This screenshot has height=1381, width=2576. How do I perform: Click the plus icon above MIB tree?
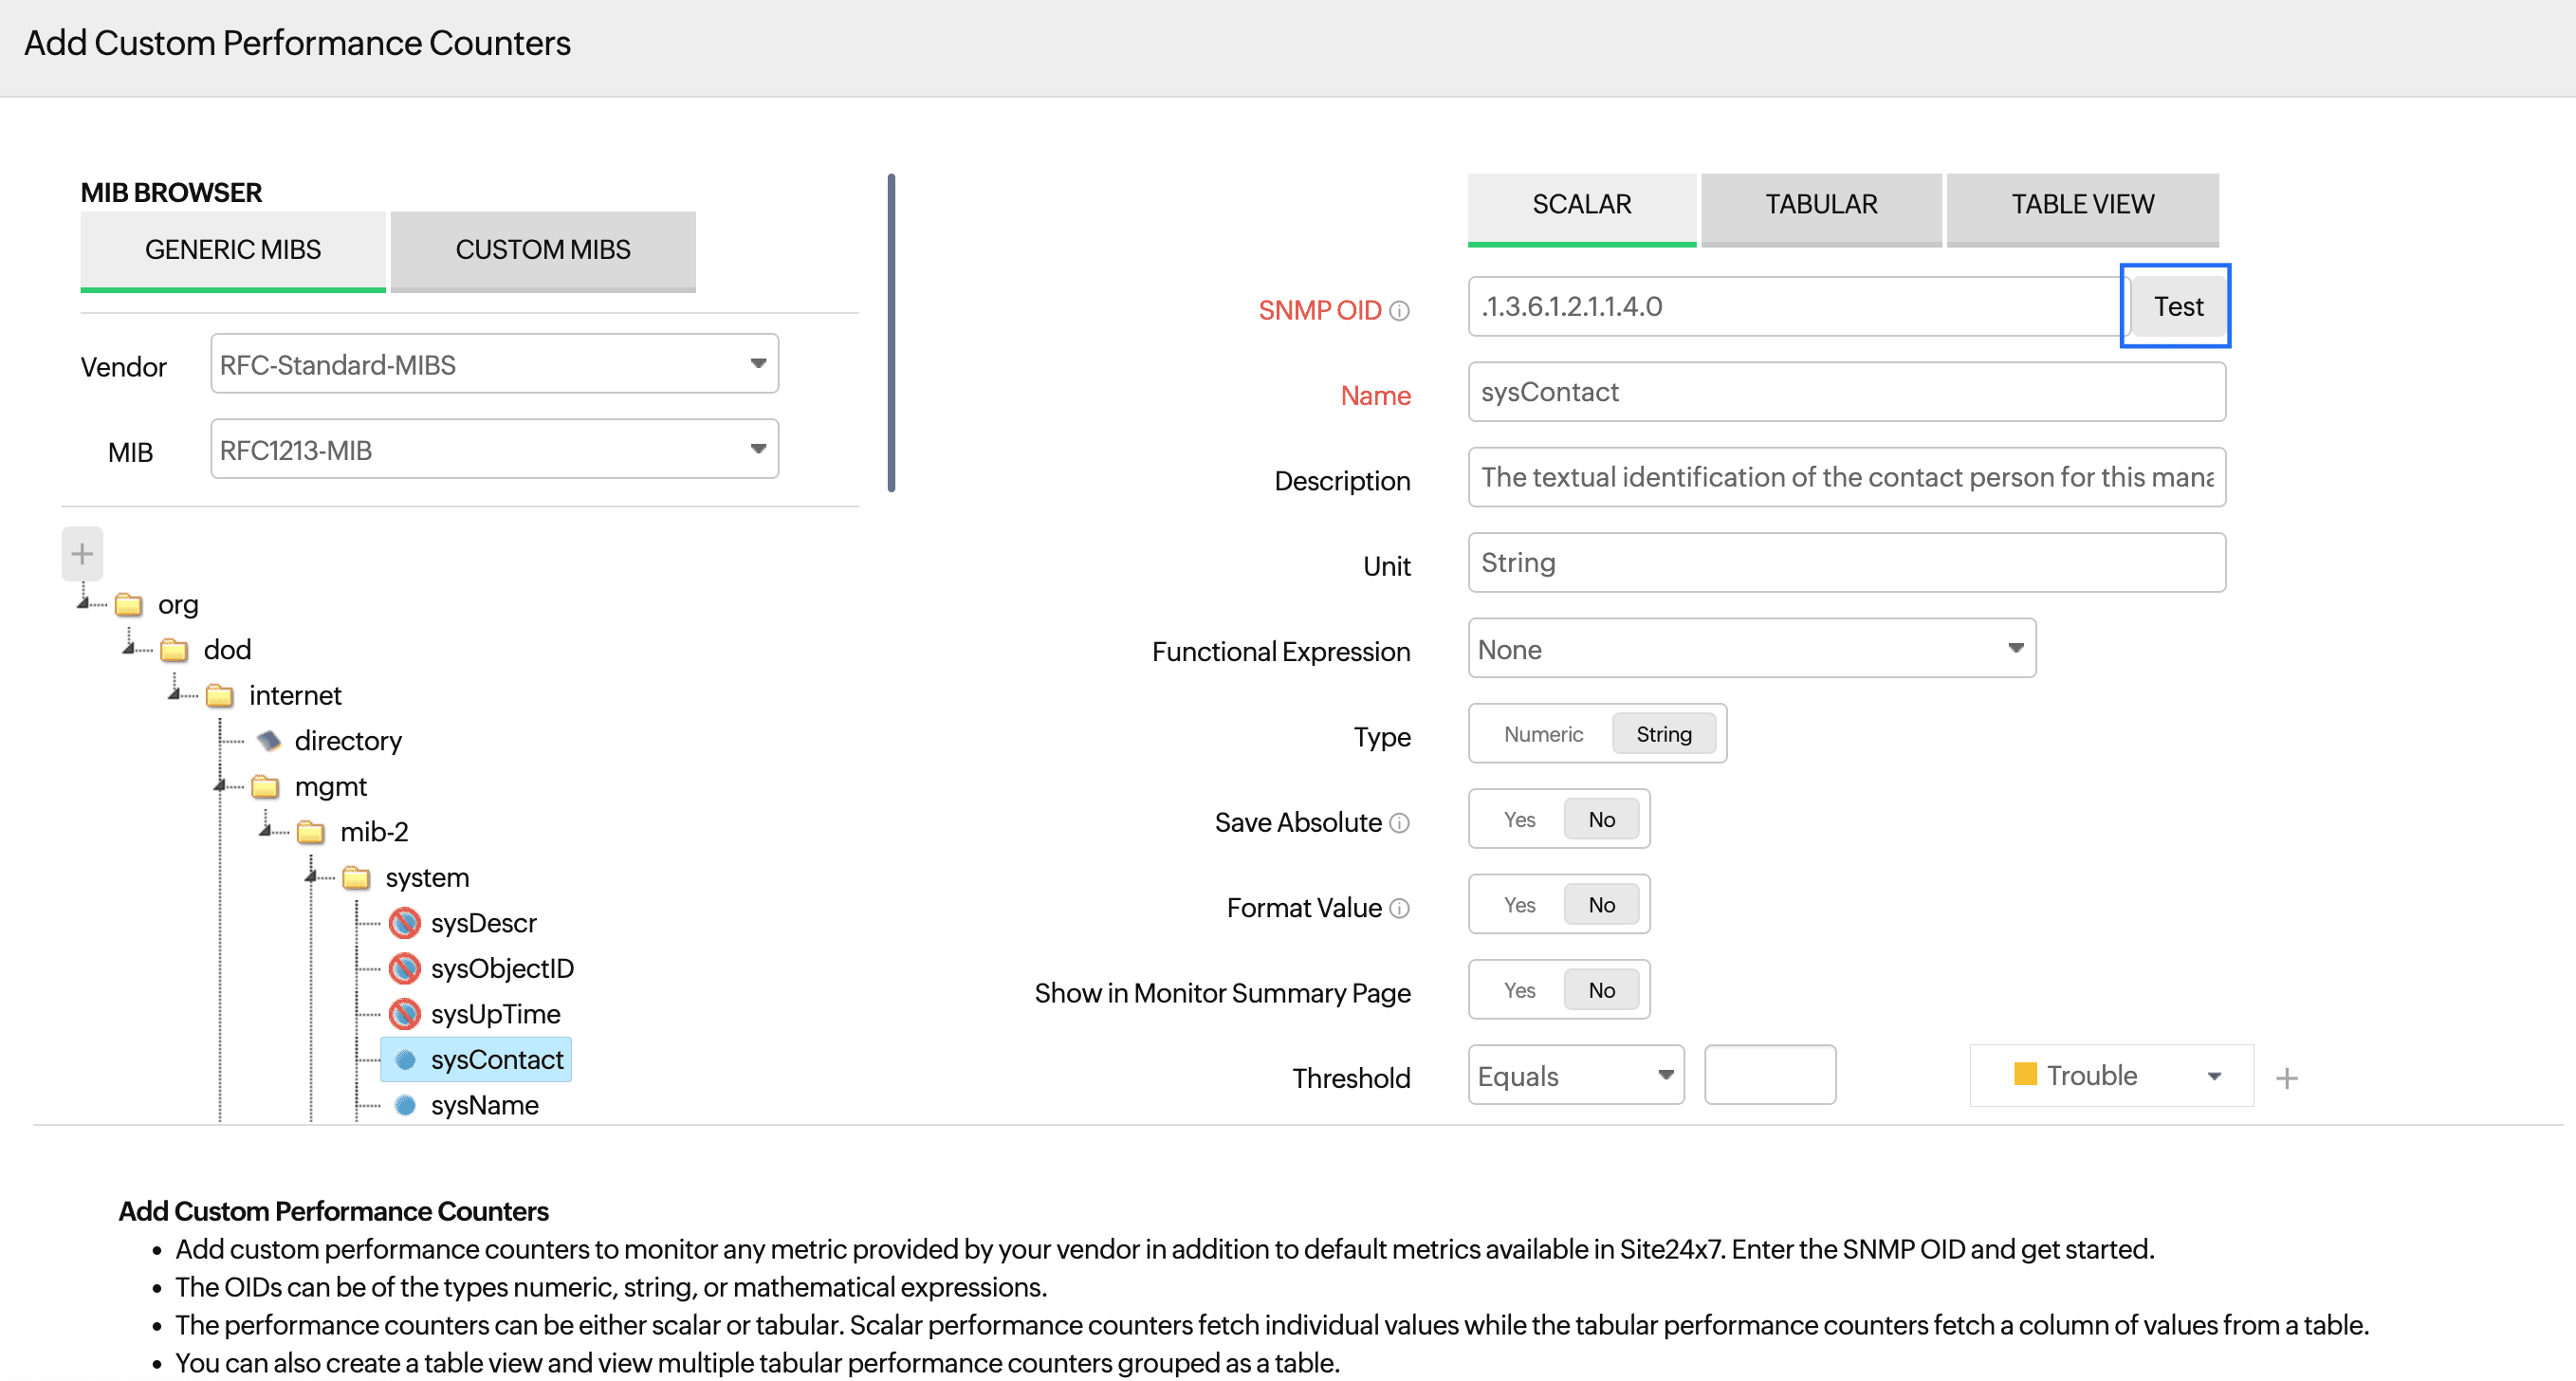(x=82, y=554)
